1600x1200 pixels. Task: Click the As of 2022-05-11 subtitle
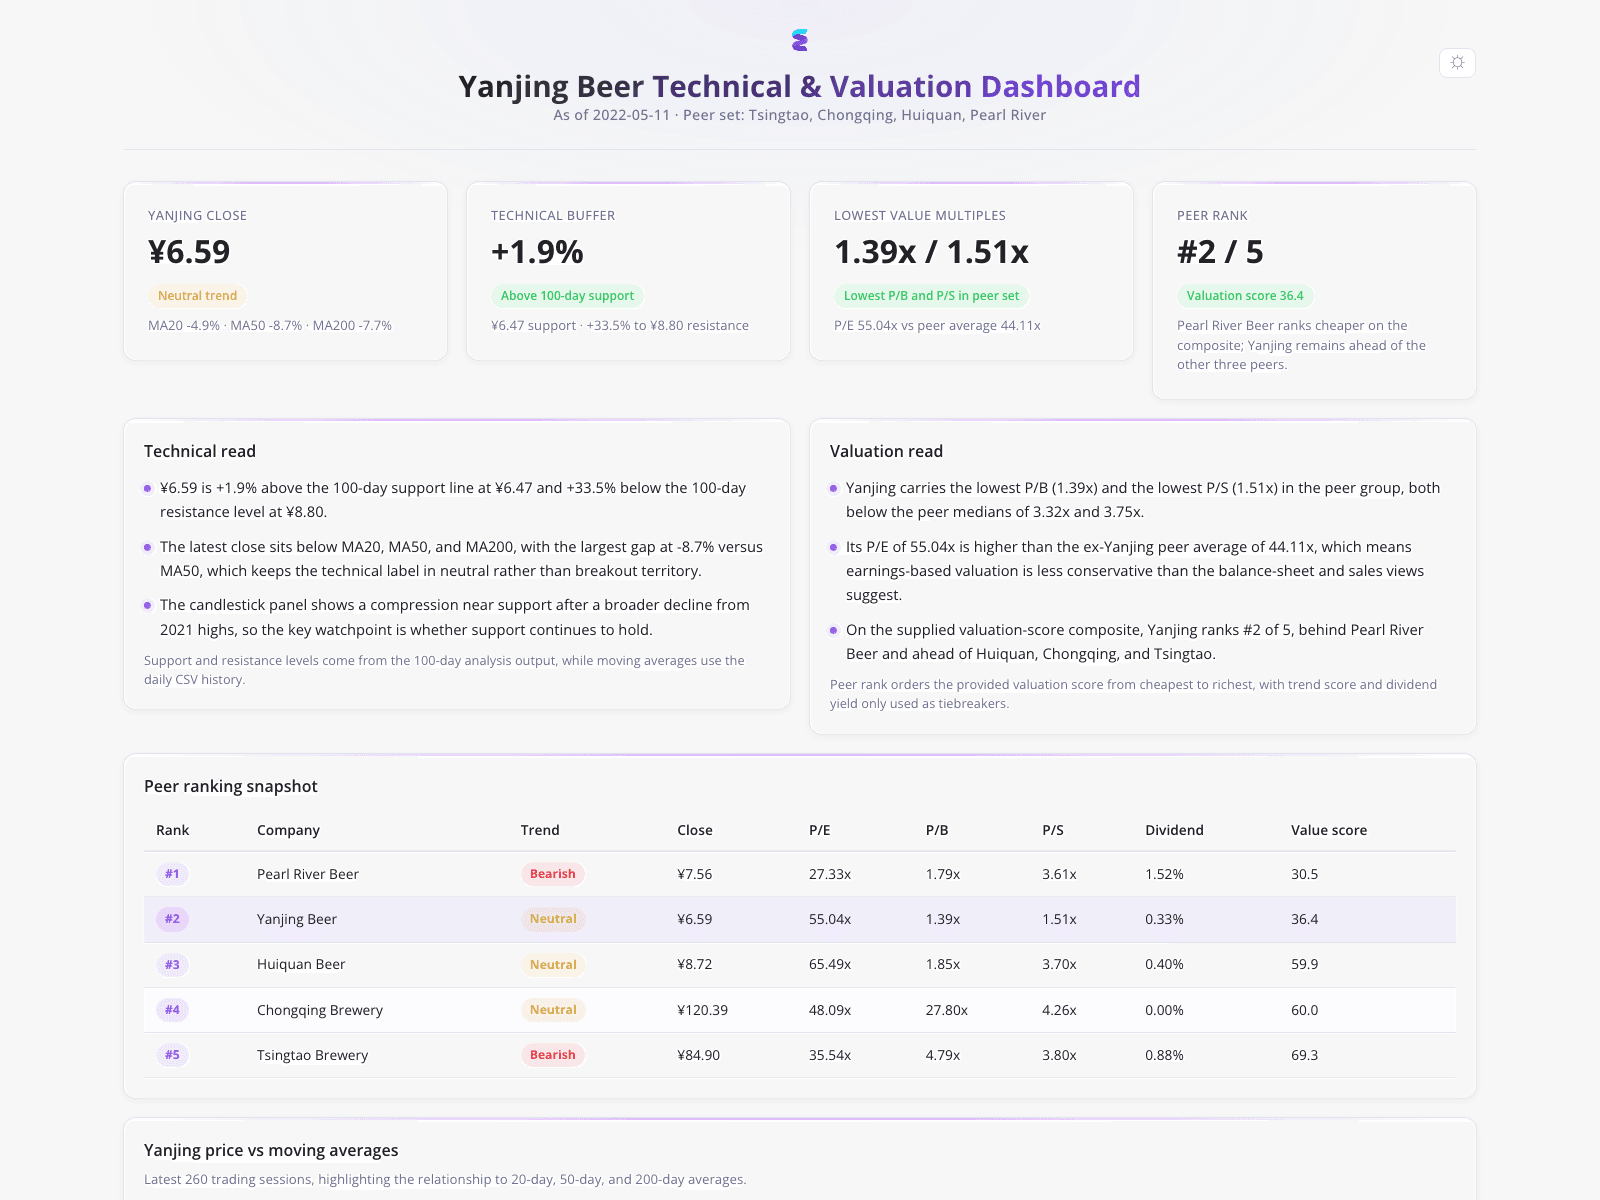point(800,115)
